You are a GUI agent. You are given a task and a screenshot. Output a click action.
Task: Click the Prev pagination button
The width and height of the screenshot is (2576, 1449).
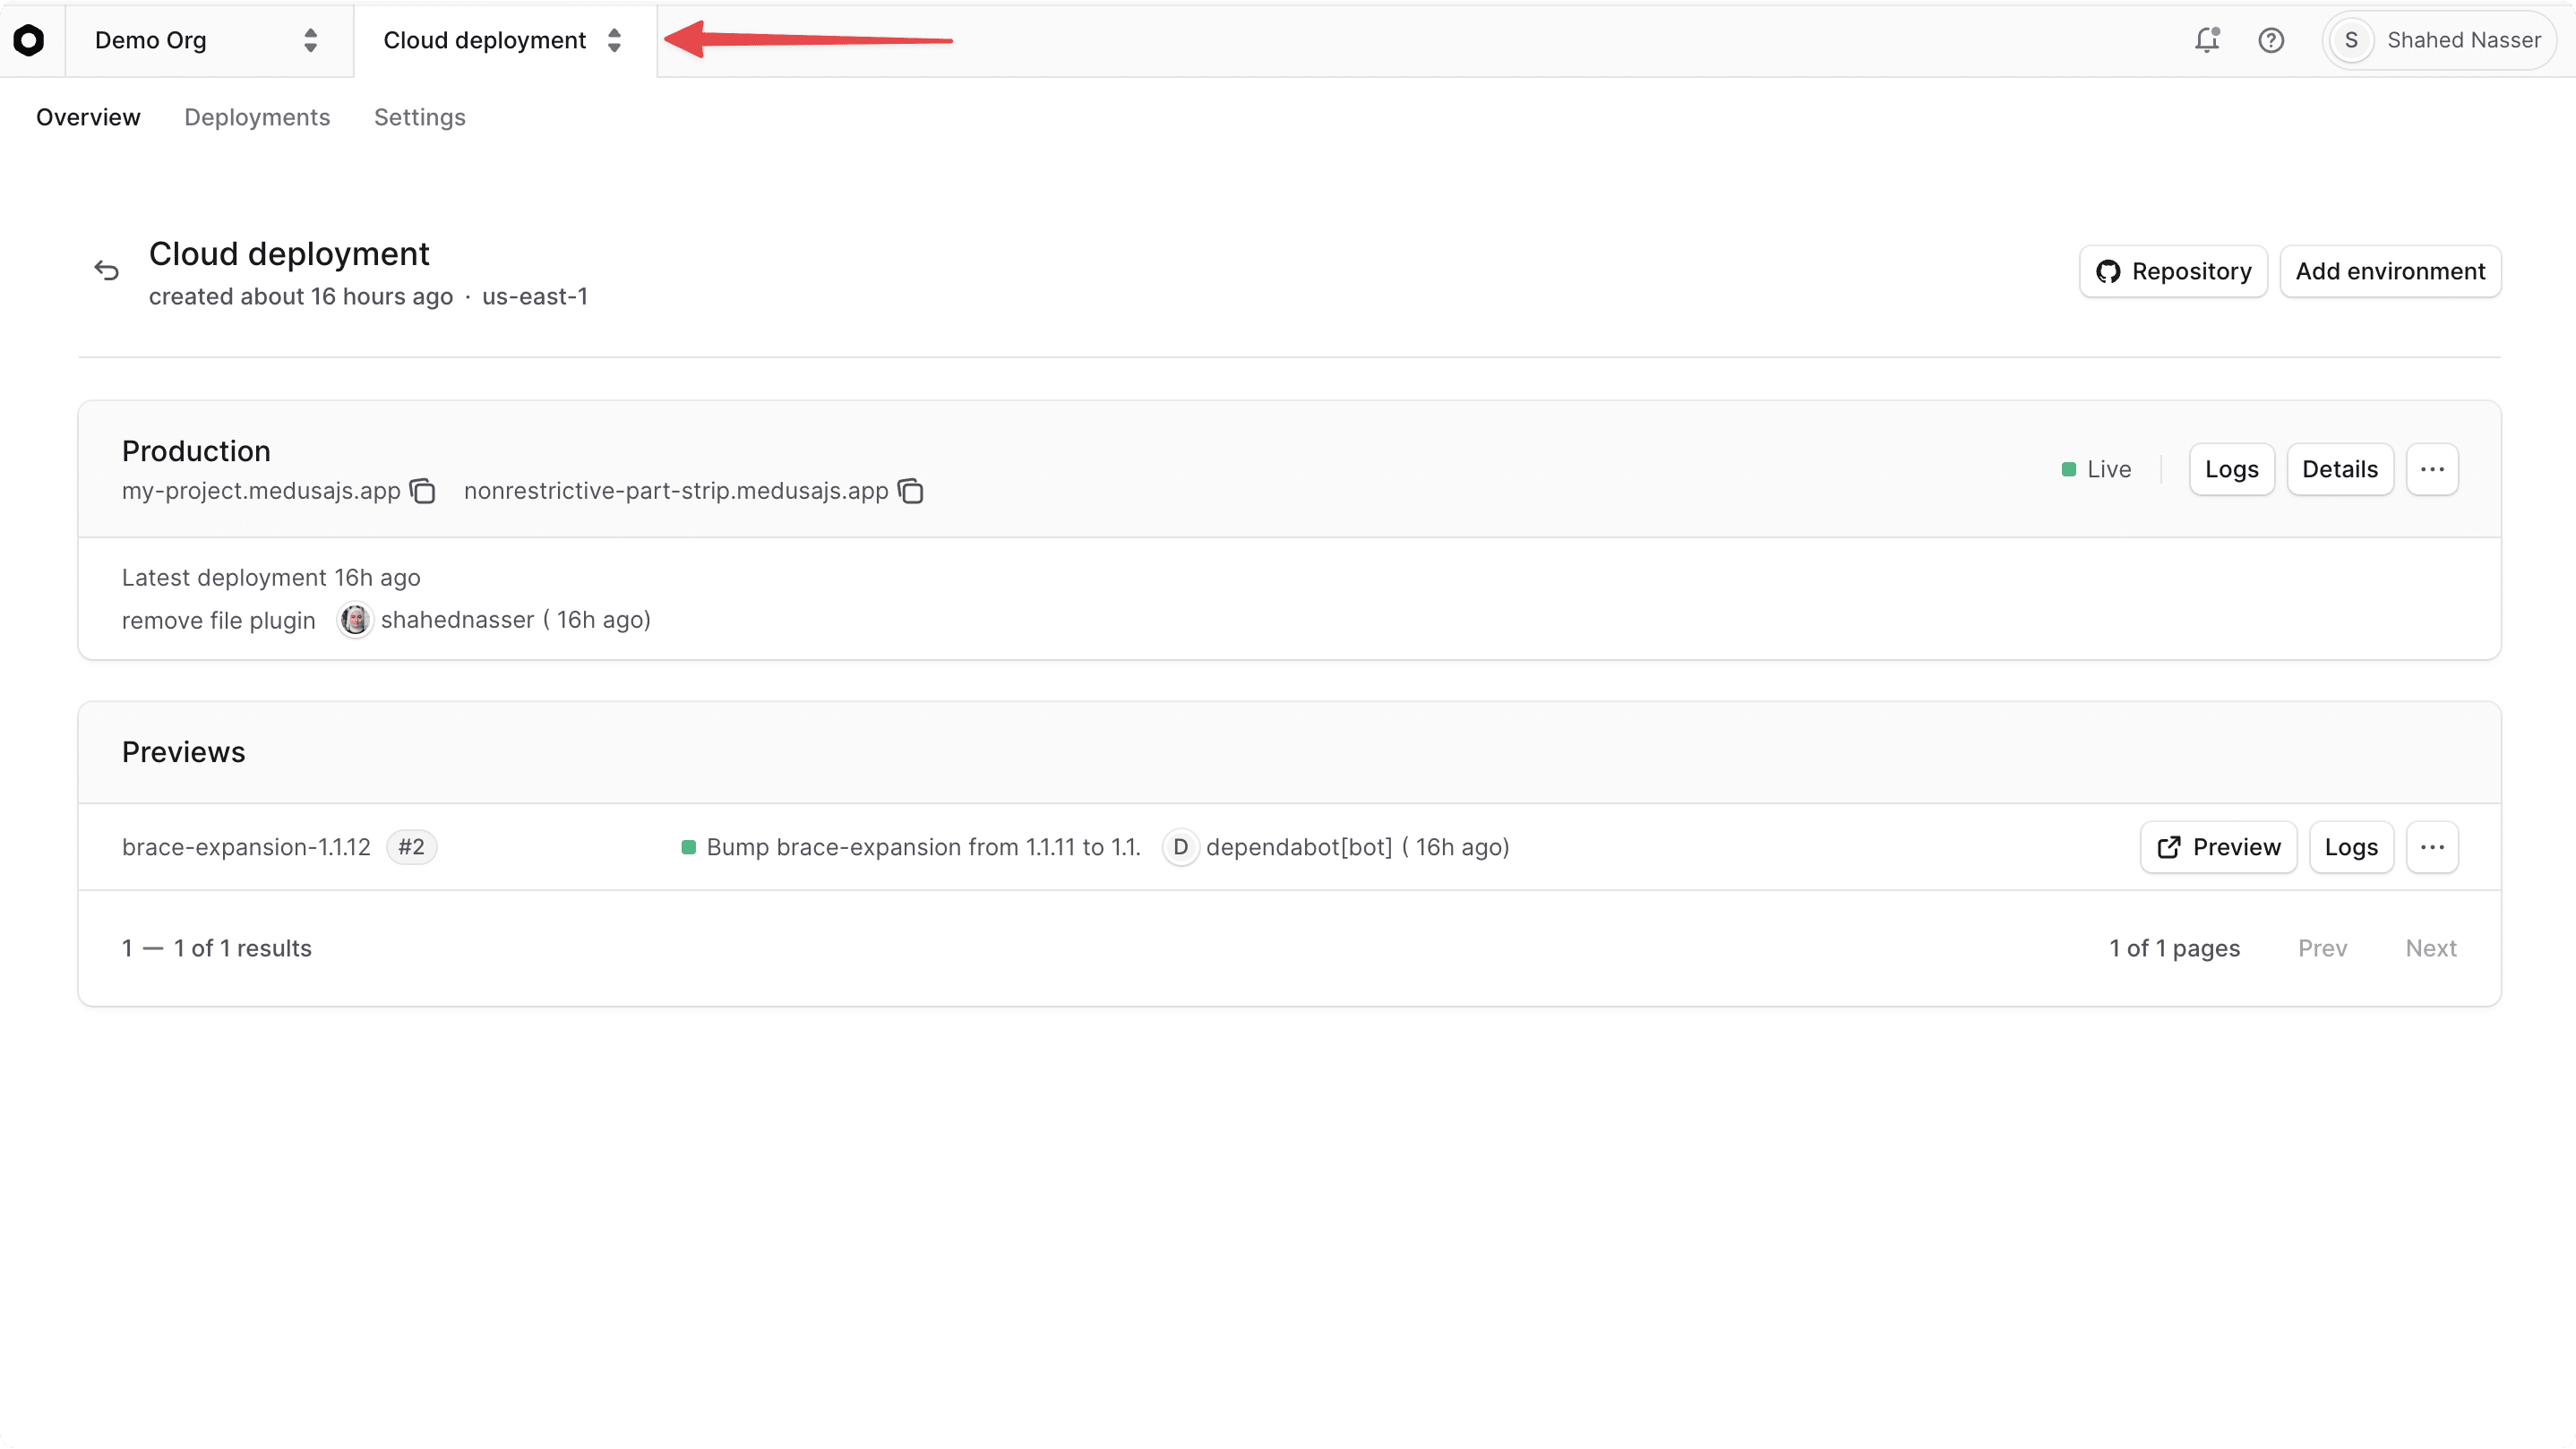(x=2322, y=948)
